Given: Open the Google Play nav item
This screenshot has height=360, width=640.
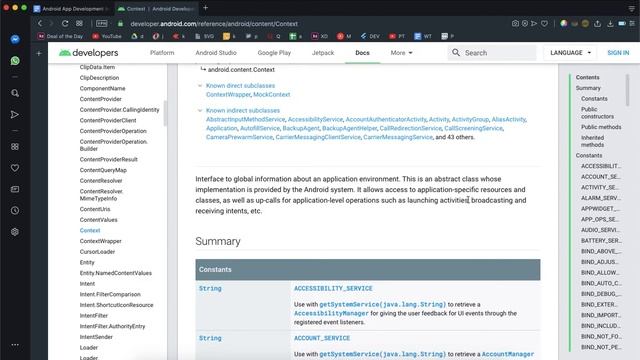Looking at the screenshot, I should tap(274, 53).
